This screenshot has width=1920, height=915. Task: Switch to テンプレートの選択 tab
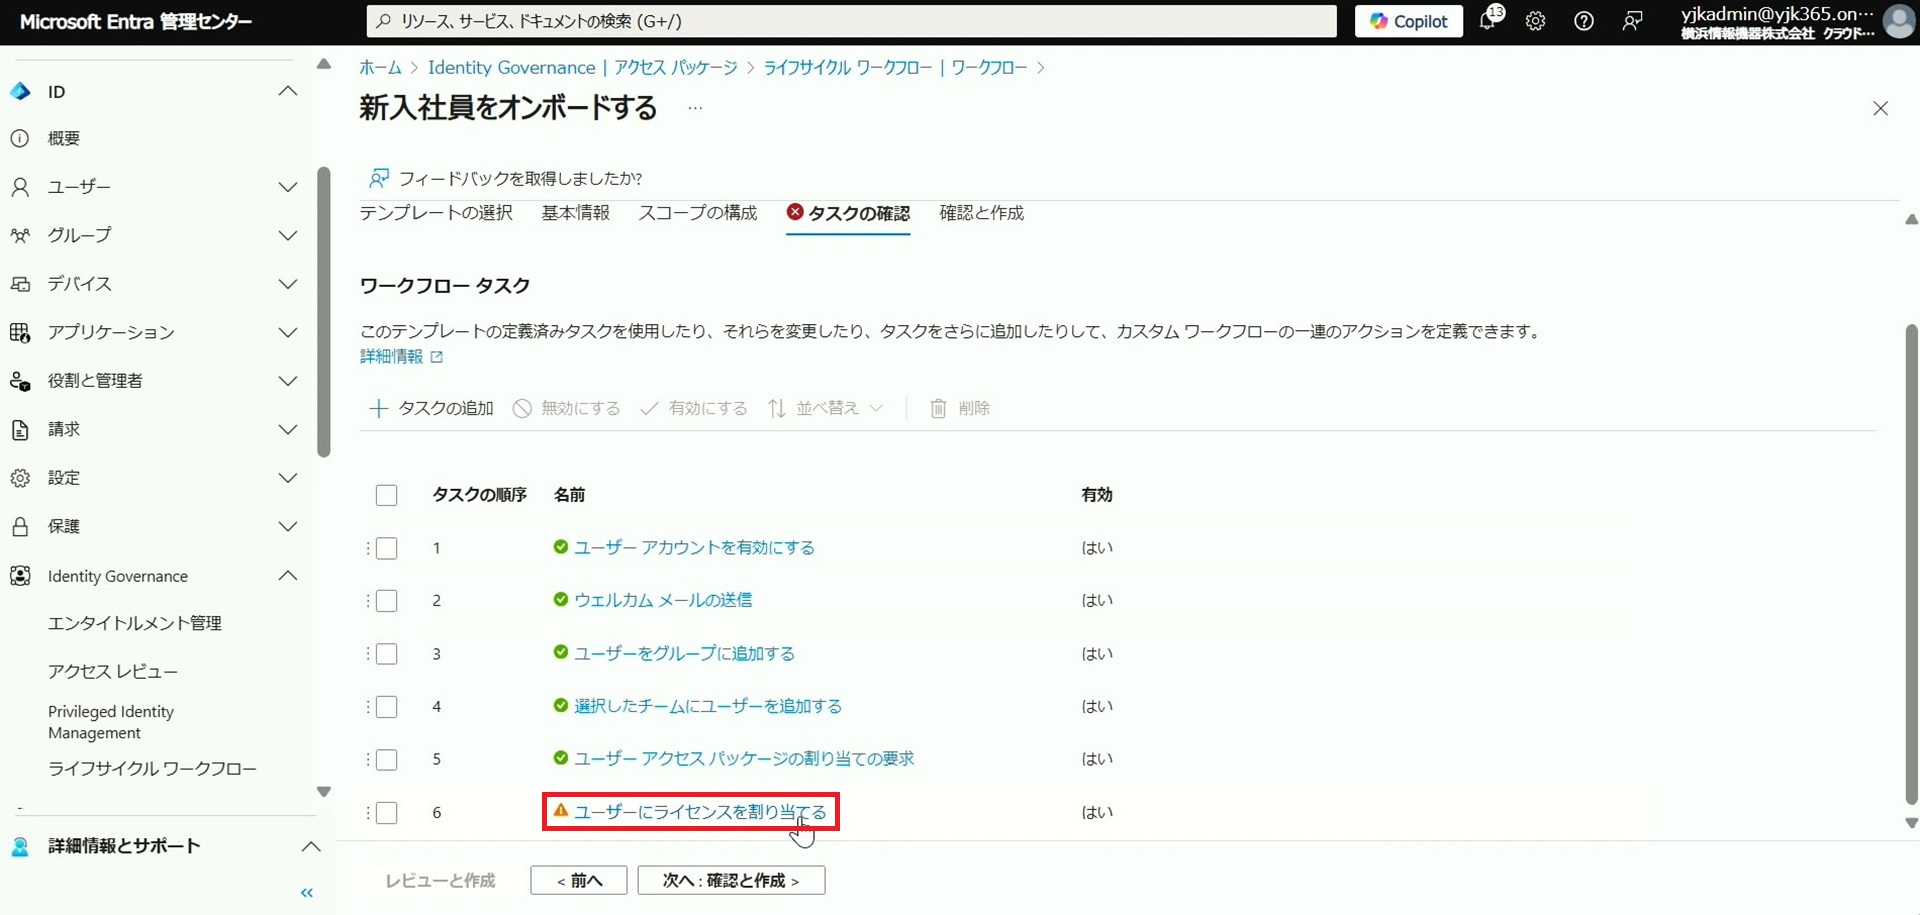tap(436, 213)
